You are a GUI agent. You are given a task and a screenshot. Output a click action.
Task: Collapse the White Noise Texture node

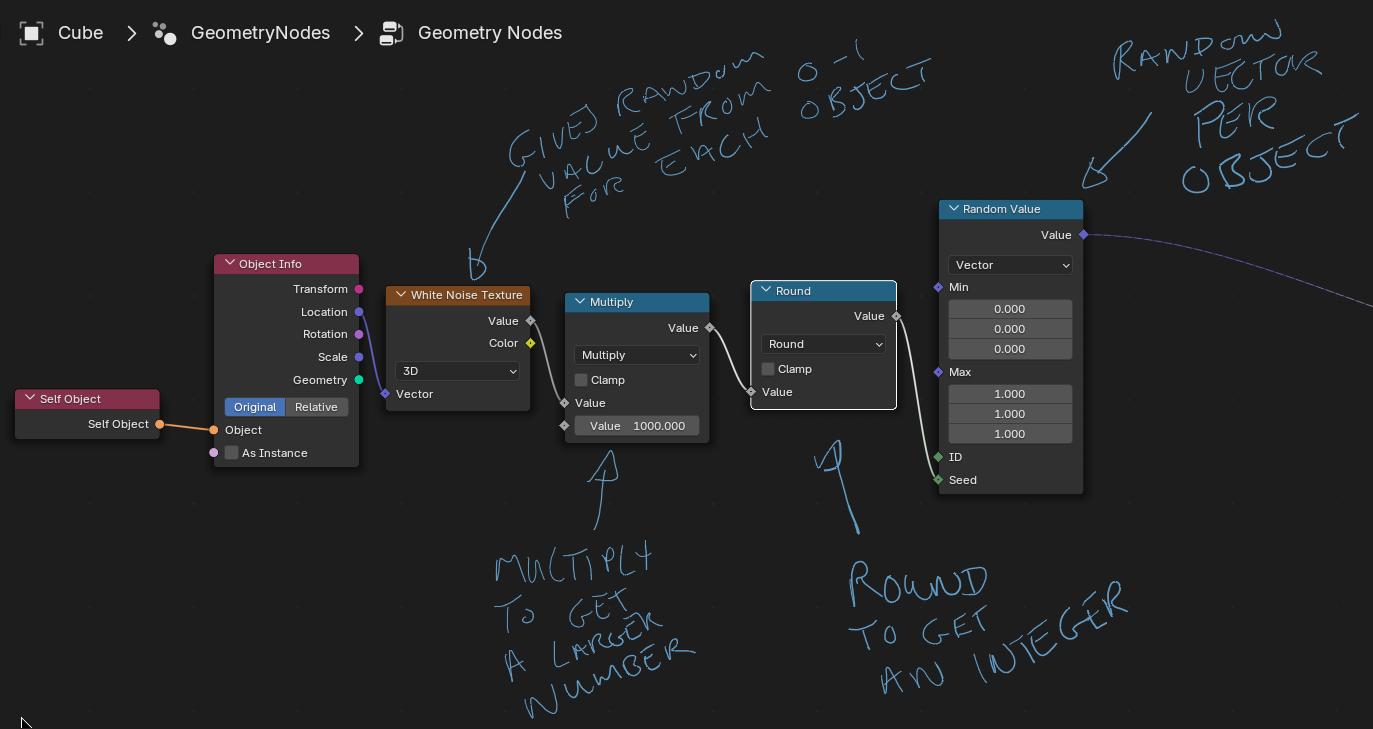(x=401, y=295)
